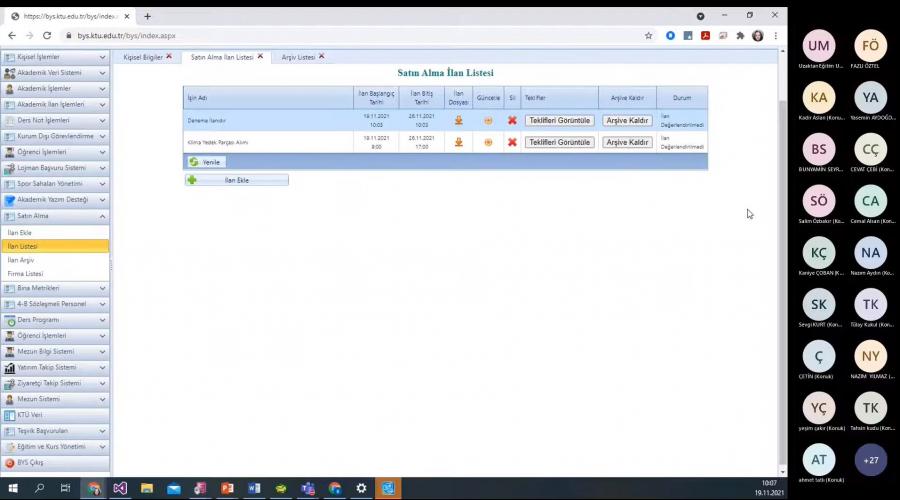Launch PowerPoint from the taskbar
The width and height of the screenshot is (900, 500).
(x=227, y=488)
